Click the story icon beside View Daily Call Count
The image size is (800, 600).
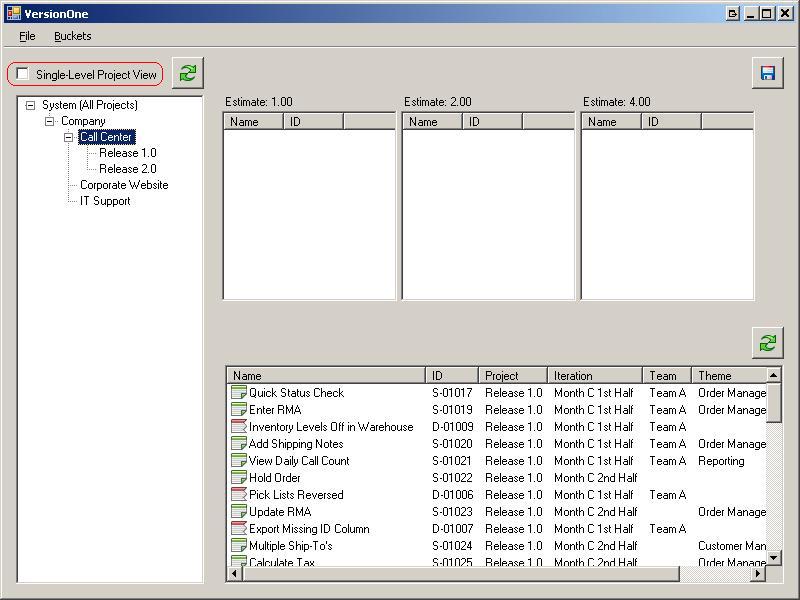[239, 460]
